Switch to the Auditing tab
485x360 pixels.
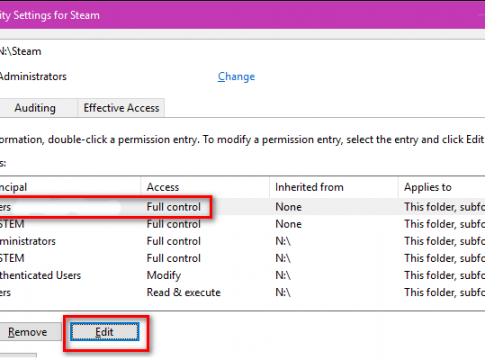35,108
